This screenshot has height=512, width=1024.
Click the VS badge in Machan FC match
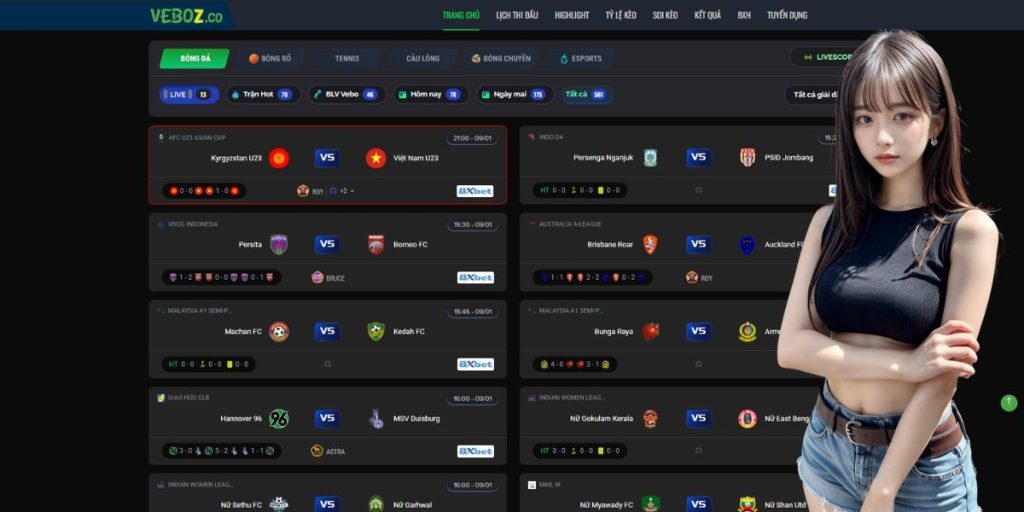tap(327, 331)
